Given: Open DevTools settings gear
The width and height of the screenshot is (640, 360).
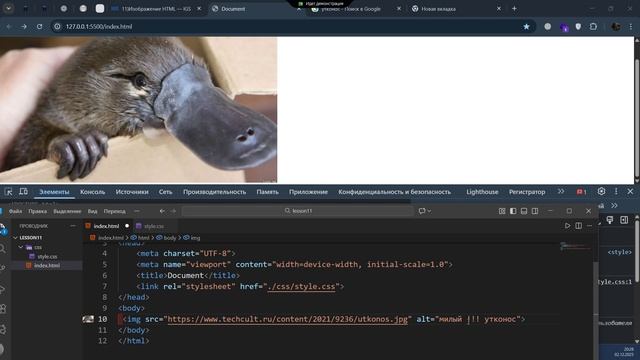Looking at the screenshot, I should pos(601,191).
